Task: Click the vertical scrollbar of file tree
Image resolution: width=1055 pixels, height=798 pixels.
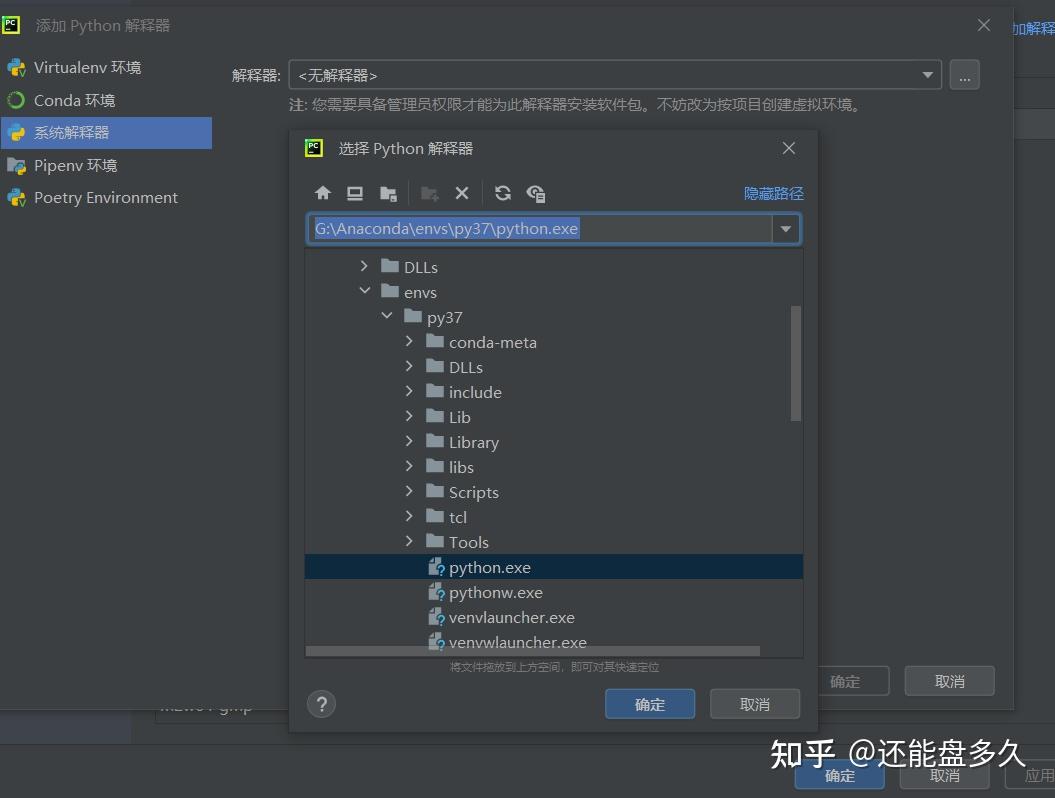Action: [796, 363]
